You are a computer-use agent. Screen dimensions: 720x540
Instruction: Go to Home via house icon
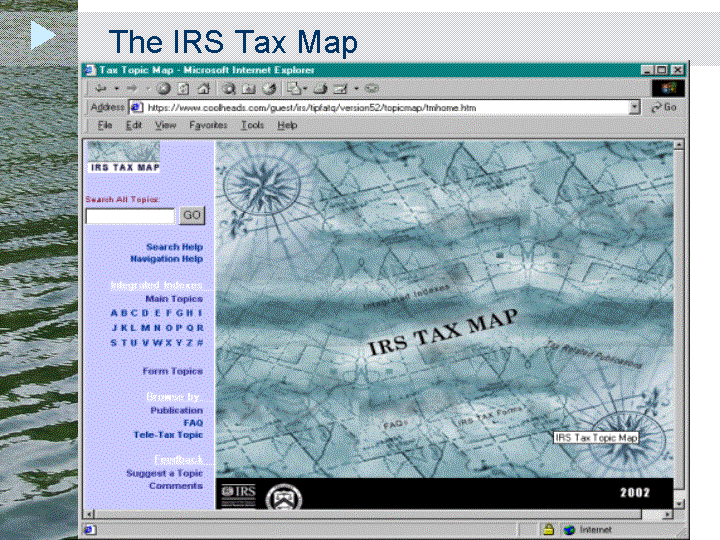click(x=203, y=88)
